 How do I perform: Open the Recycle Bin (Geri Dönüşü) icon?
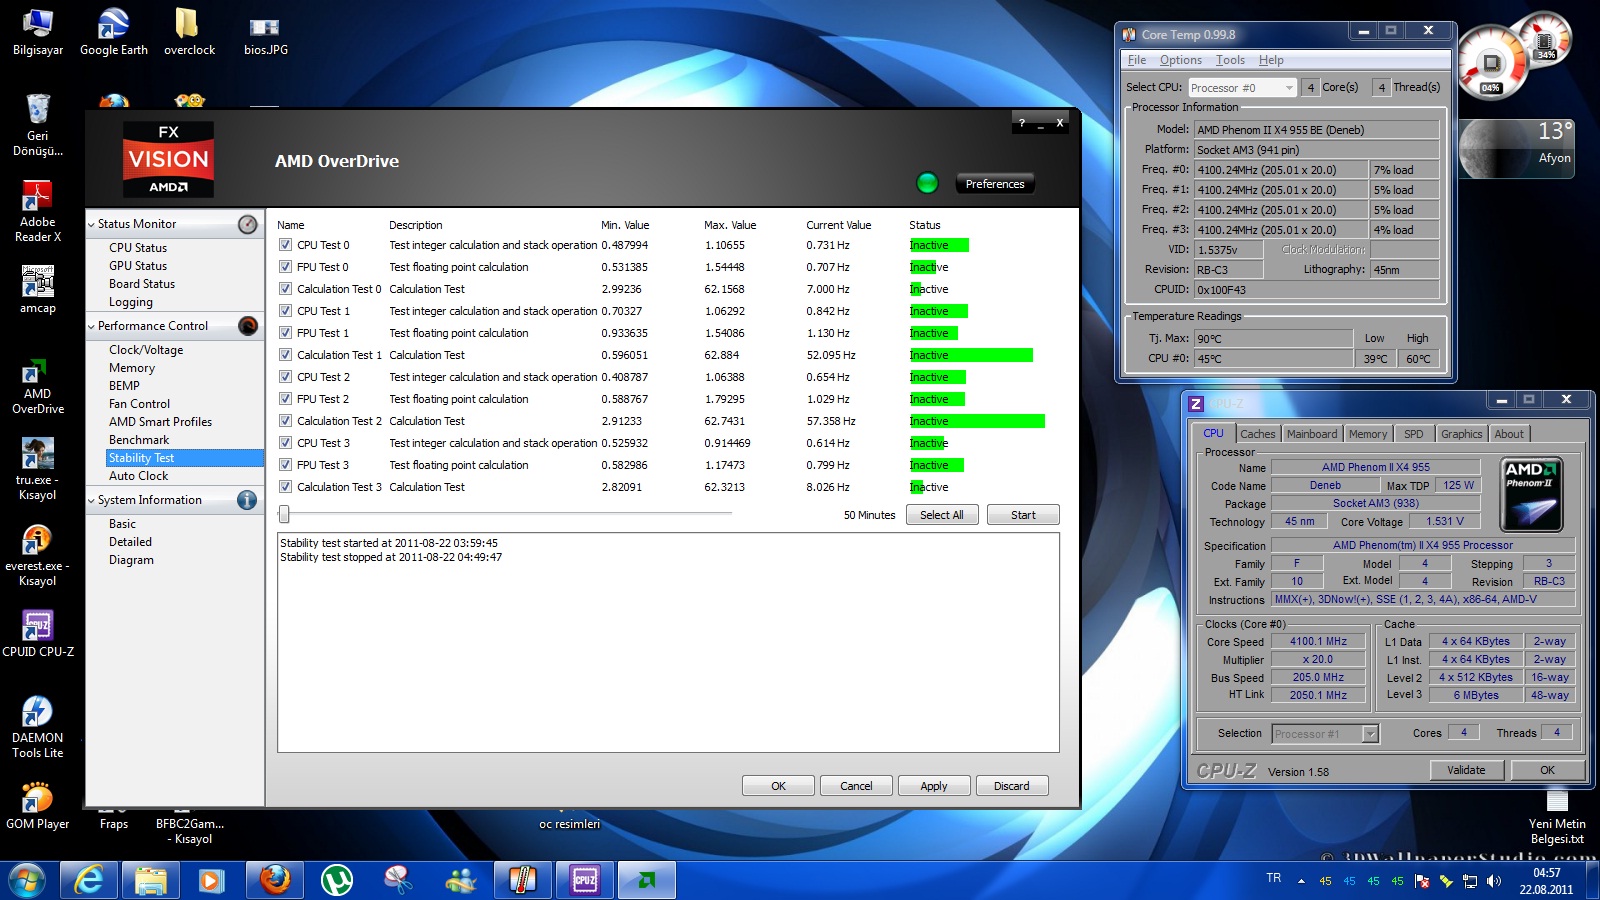[37, 124]
